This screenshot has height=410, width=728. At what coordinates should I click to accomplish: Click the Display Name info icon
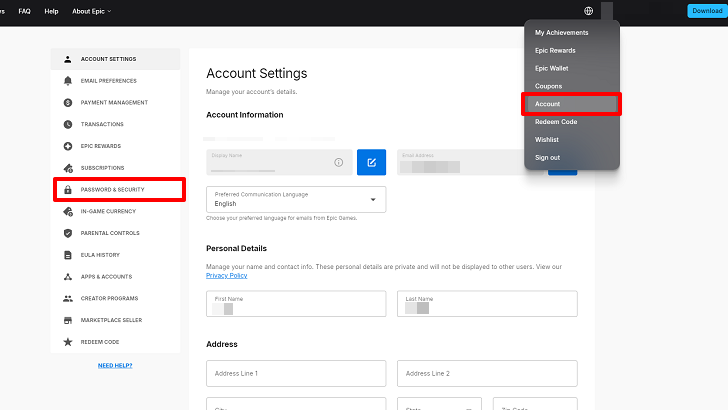pos(338,162)
